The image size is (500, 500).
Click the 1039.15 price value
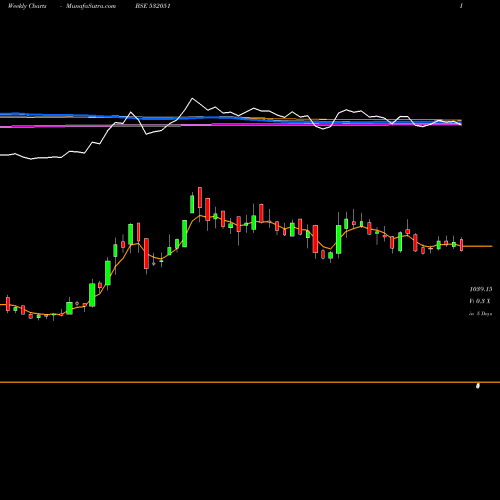pyautogui.click(x=481, y=289)
